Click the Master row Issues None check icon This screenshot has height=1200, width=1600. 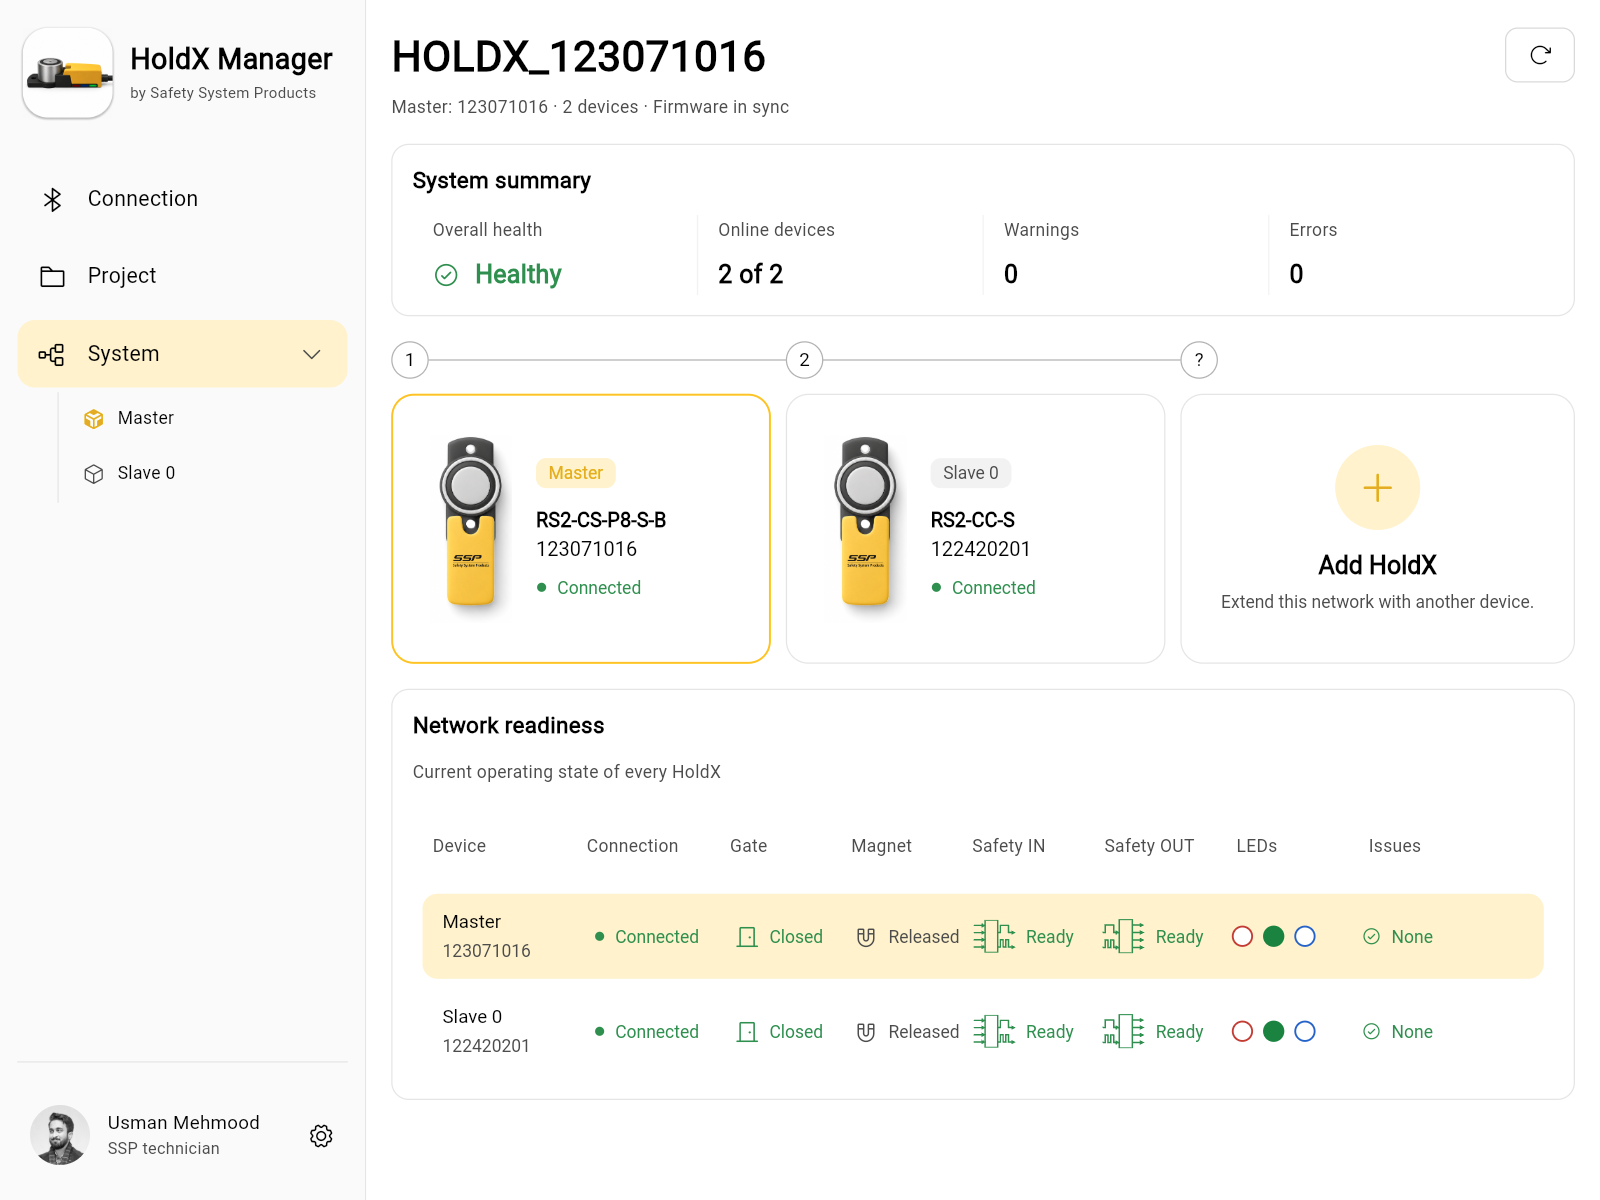(x=1372, y=937)
